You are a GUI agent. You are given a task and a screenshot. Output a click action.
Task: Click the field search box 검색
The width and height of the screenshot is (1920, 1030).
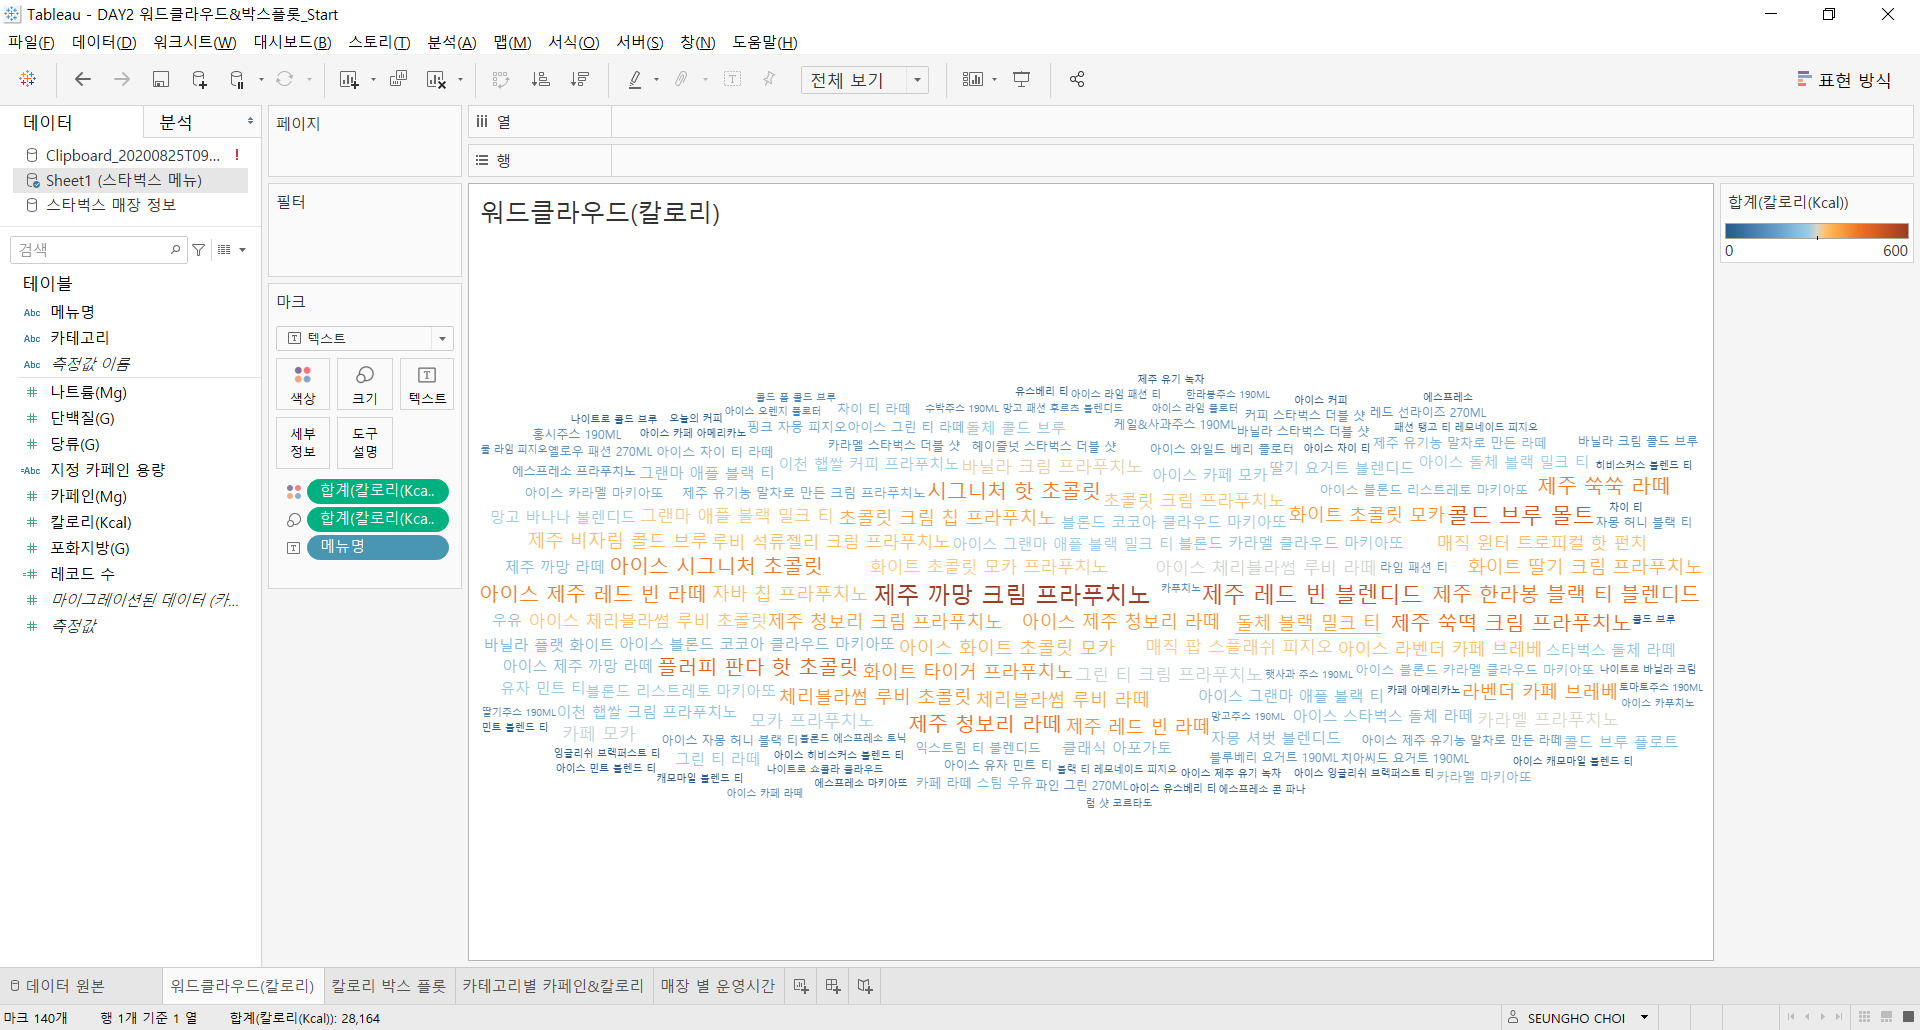98,250
